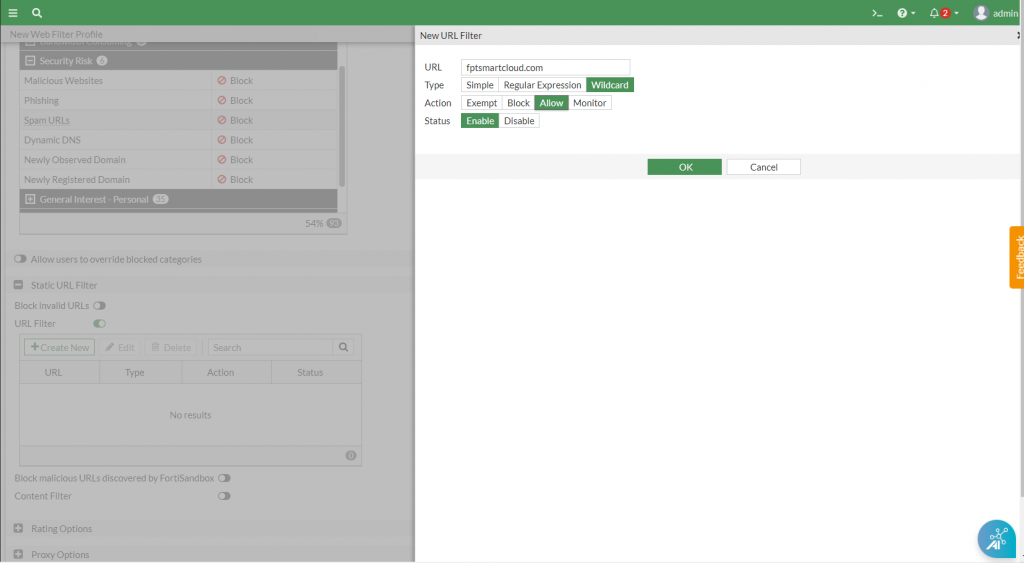Open the admin user menu
Screen dimensions: 1024x563
pos(995,13)
